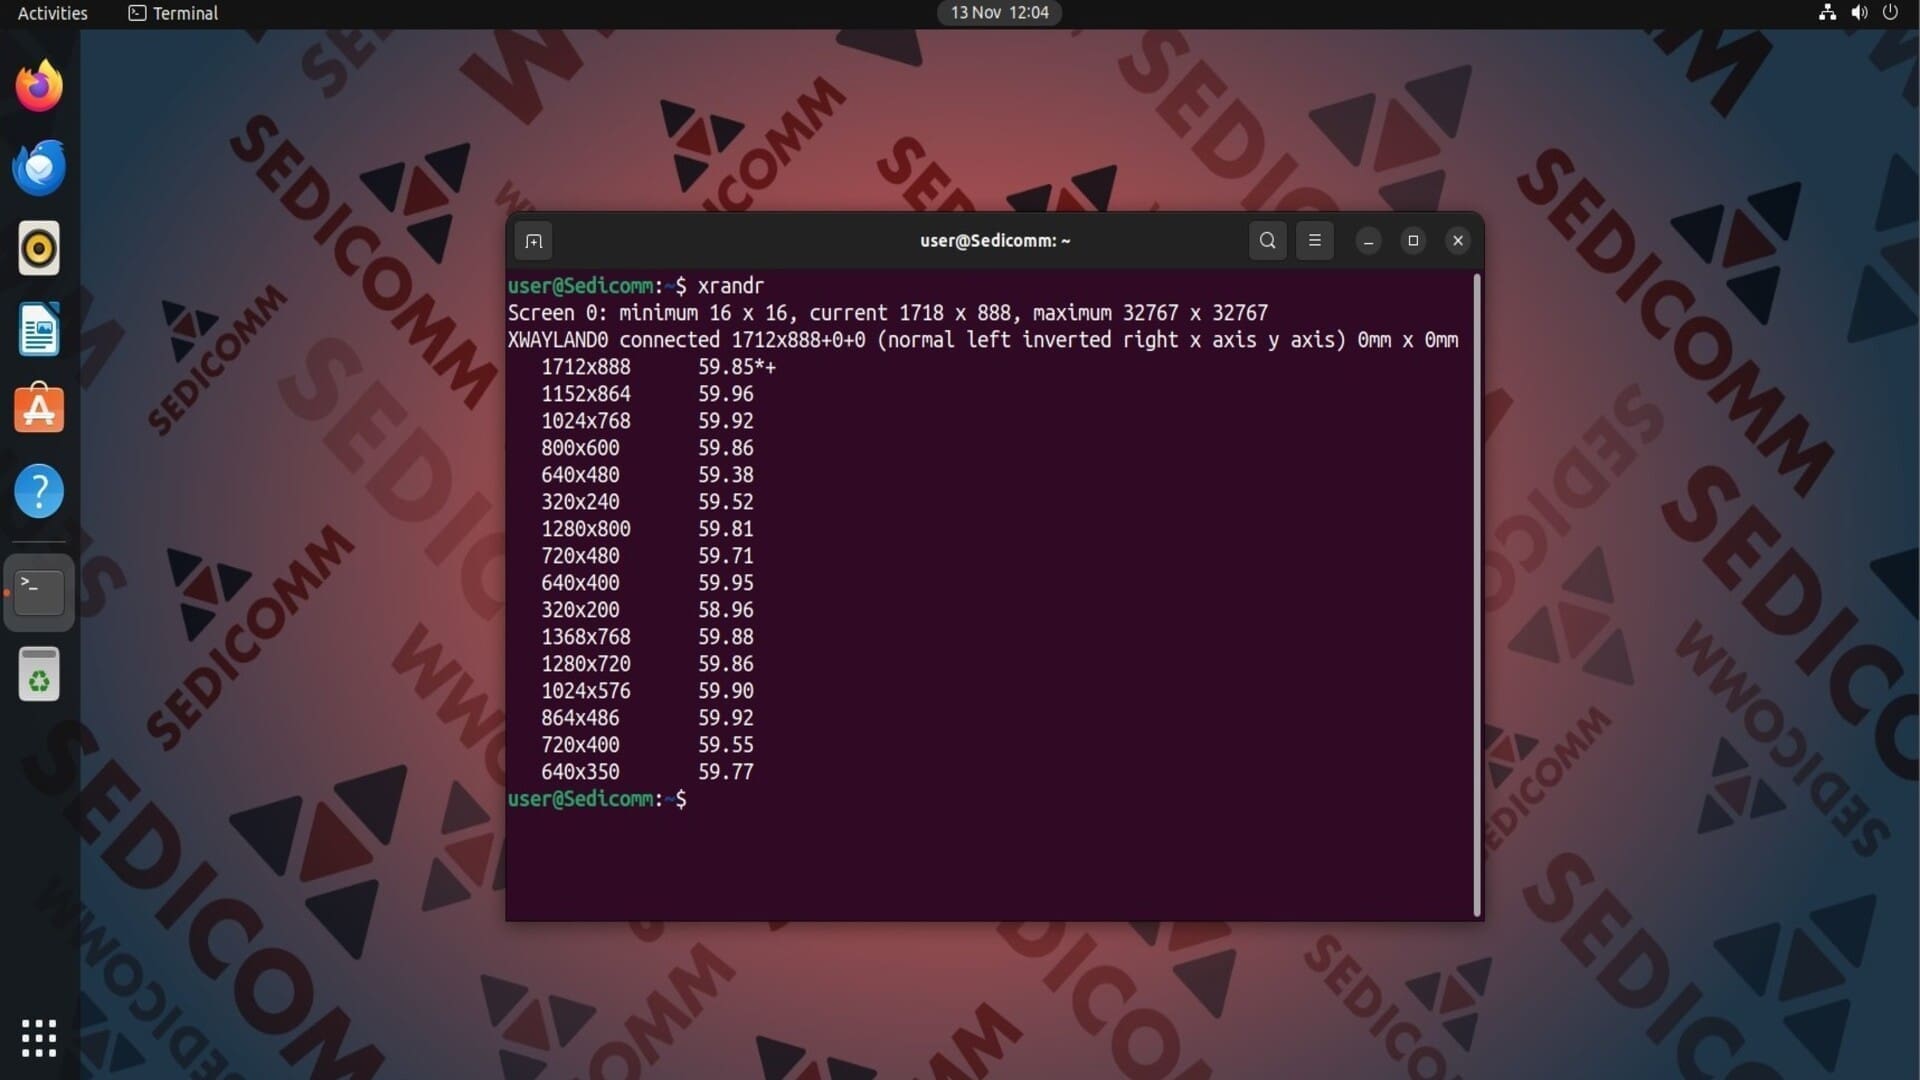
Task: Open the Help icon in dock
Action: click(39, 491)
